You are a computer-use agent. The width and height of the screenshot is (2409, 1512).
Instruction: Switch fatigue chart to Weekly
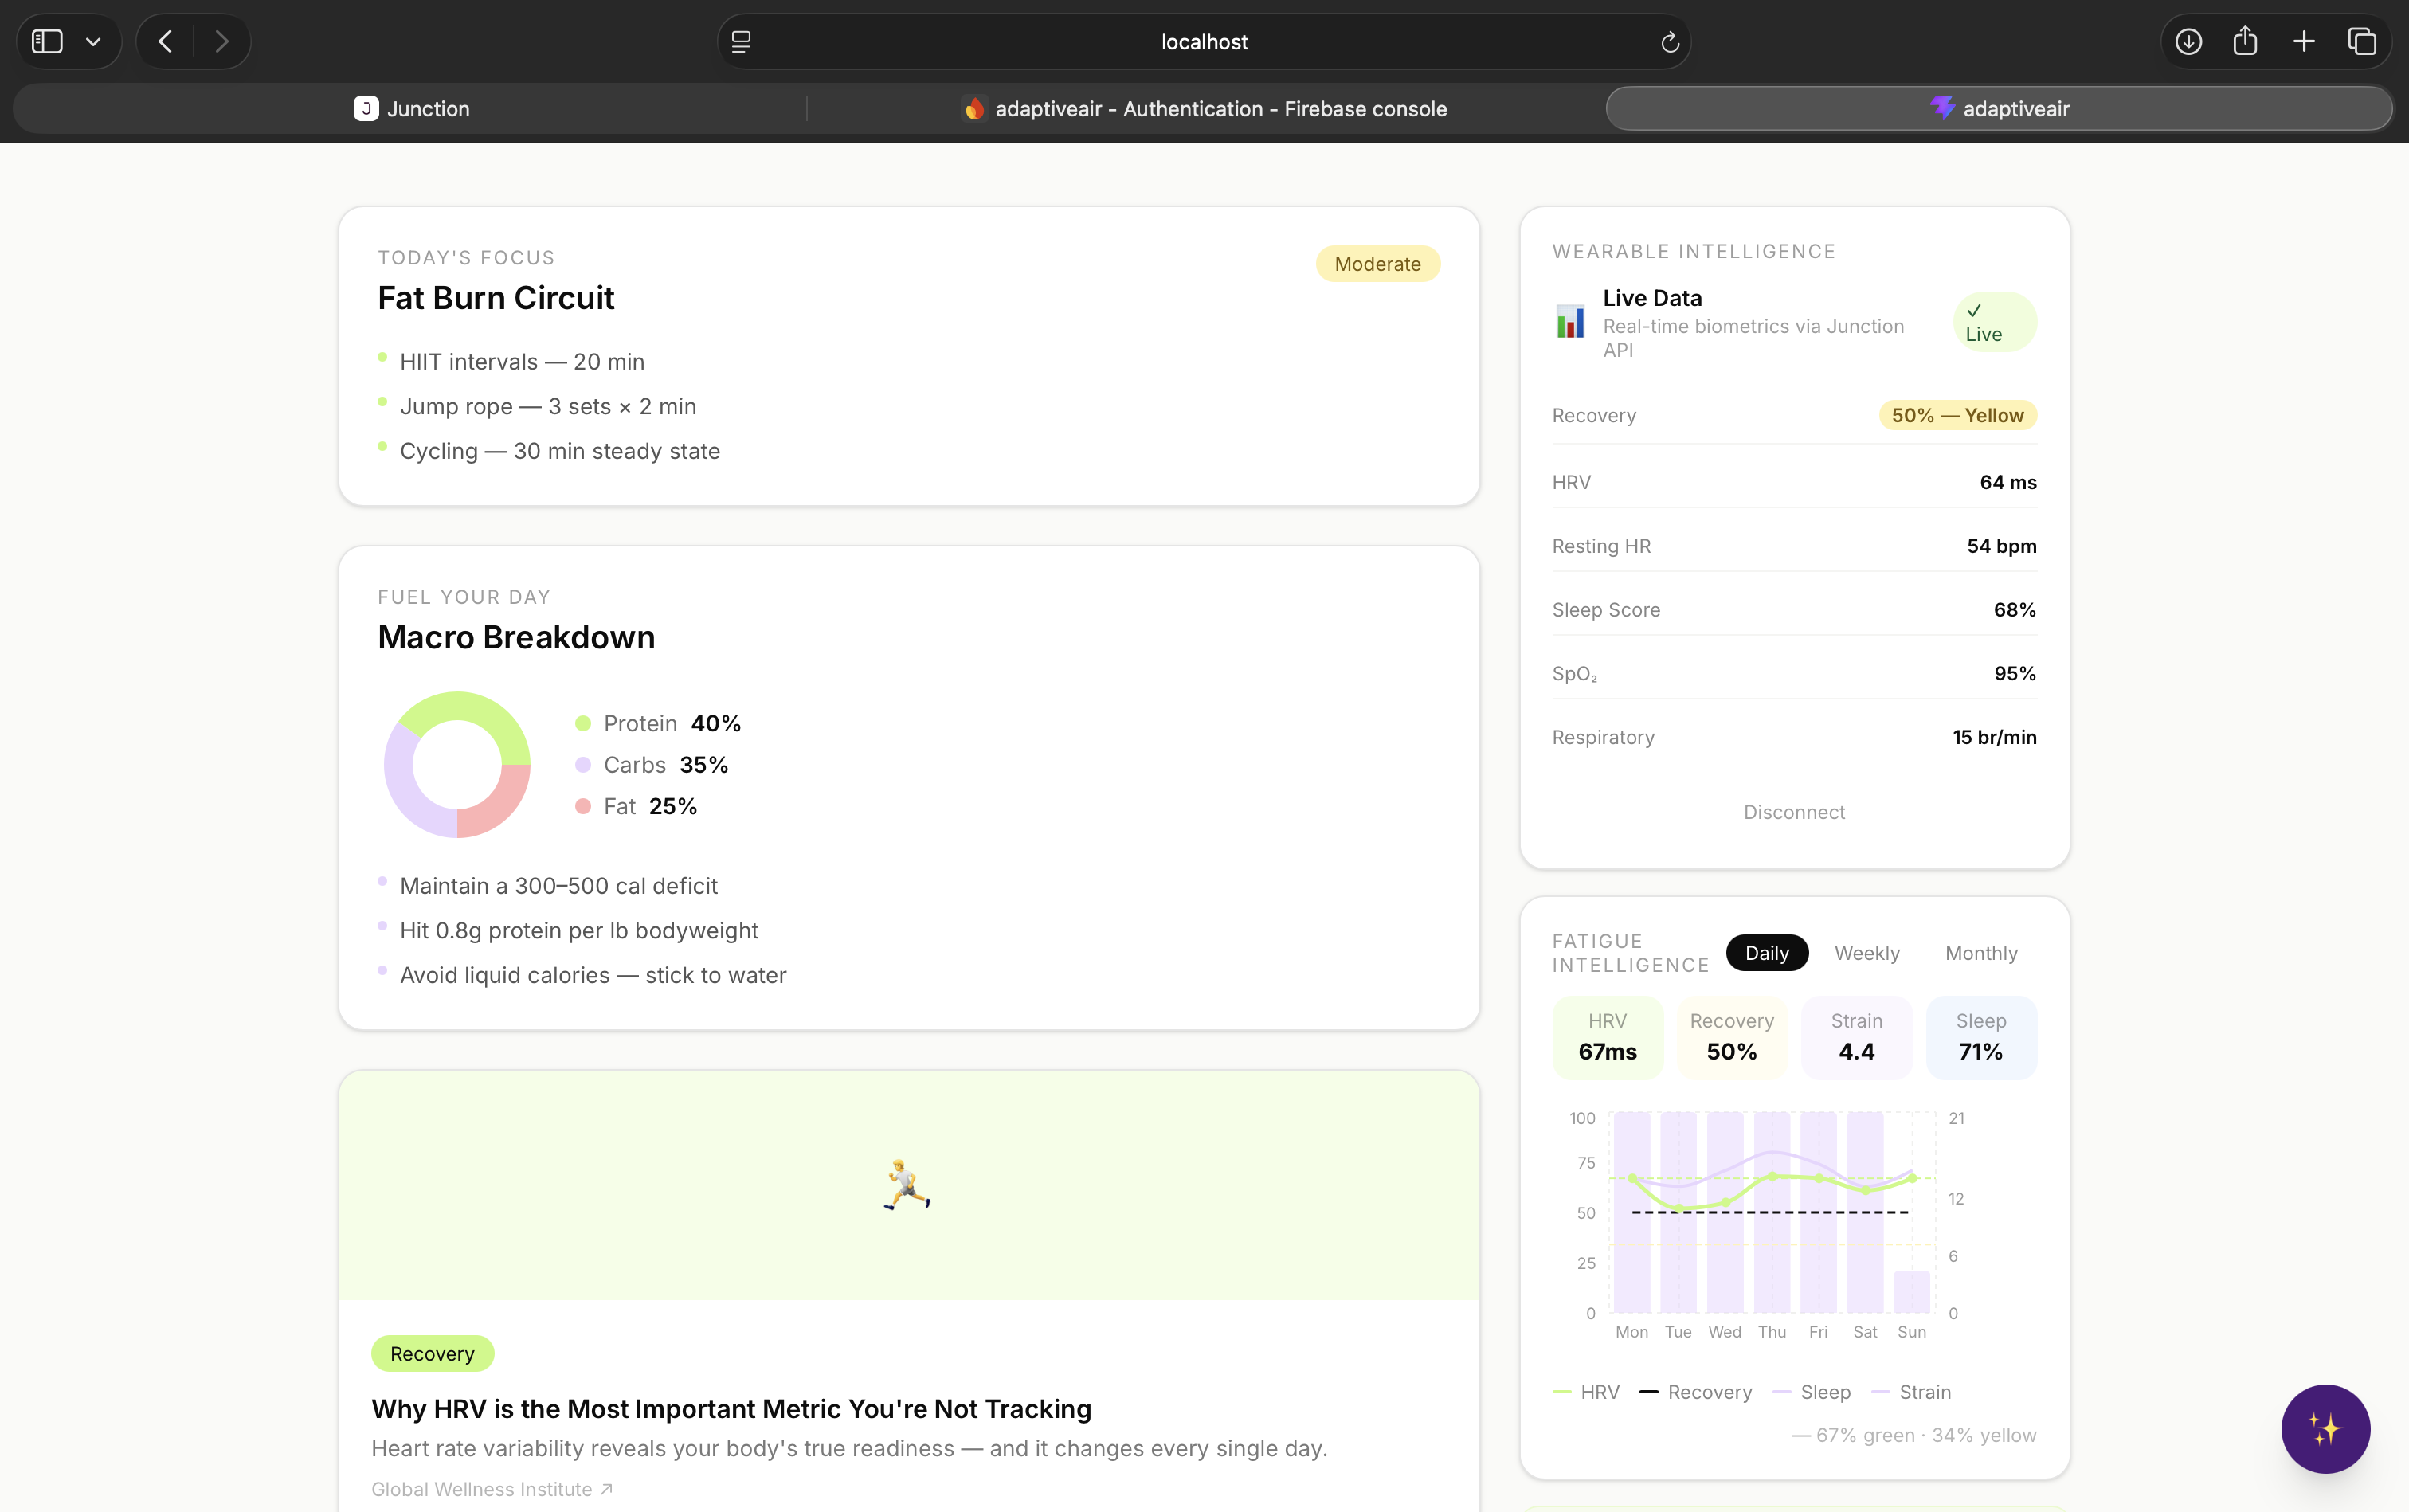[x=1866, y=953]
